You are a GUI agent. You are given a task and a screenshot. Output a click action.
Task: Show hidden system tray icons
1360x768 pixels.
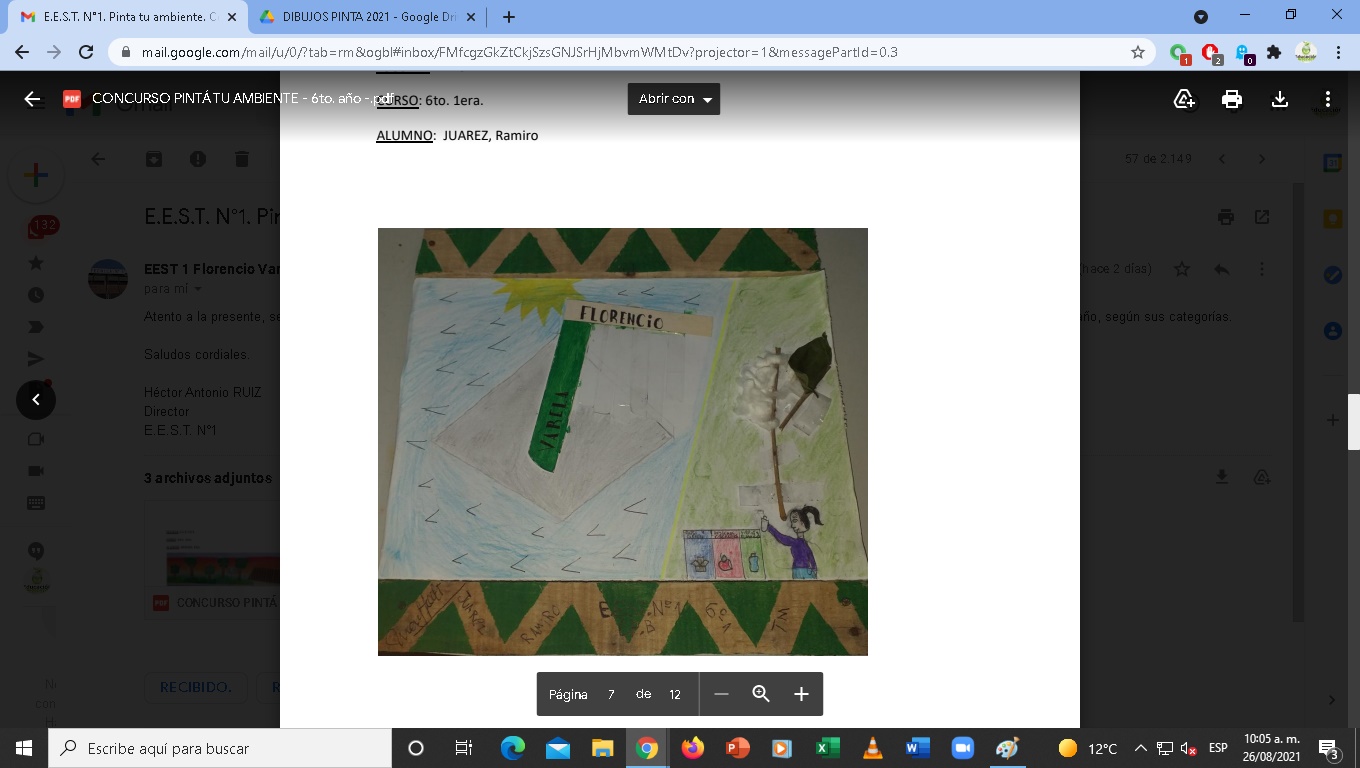1140,748
